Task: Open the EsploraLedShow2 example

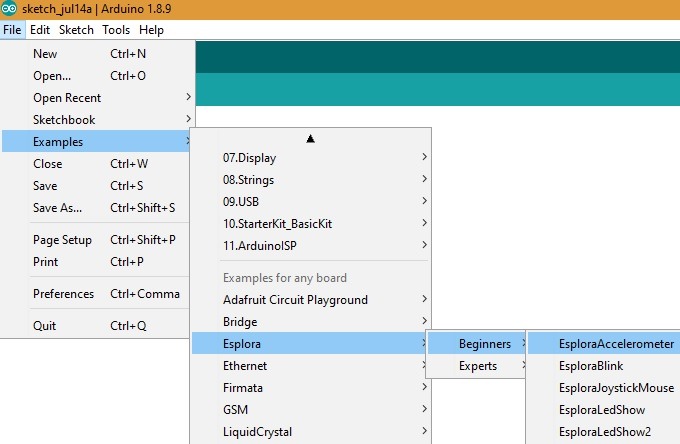Action: [x=604, y=432]
